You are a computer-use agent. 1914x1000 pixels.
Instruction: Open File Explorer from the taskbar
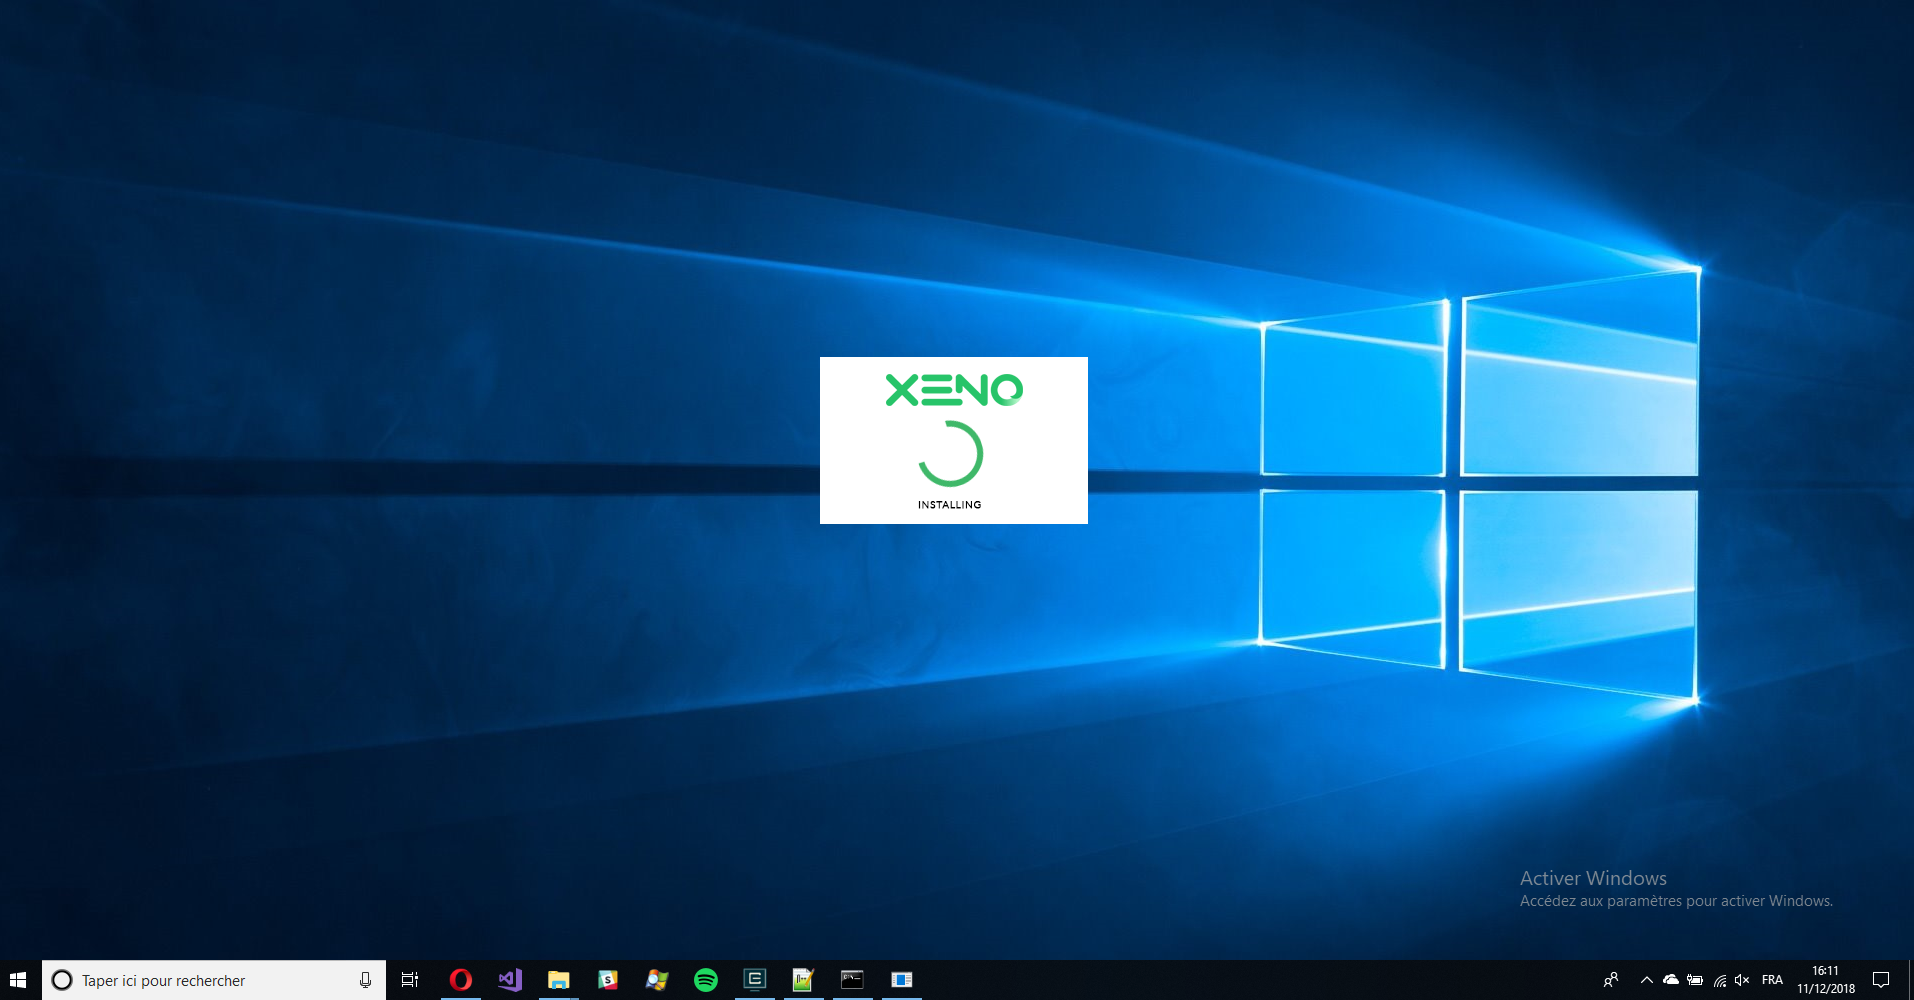click(559, 980)
